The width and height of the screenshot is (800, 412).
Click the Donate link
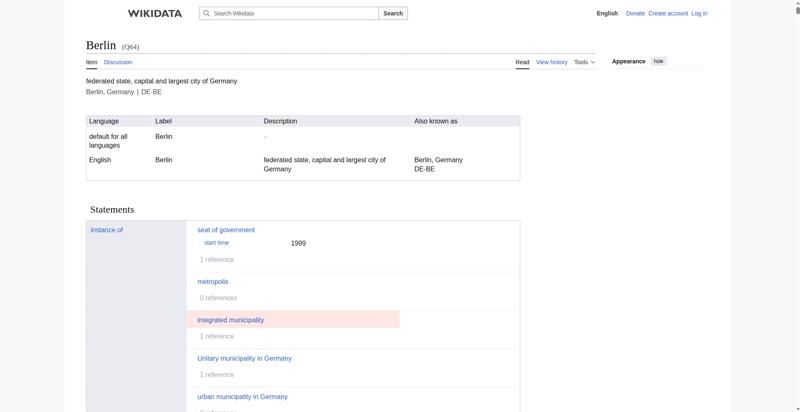(635, 13)
